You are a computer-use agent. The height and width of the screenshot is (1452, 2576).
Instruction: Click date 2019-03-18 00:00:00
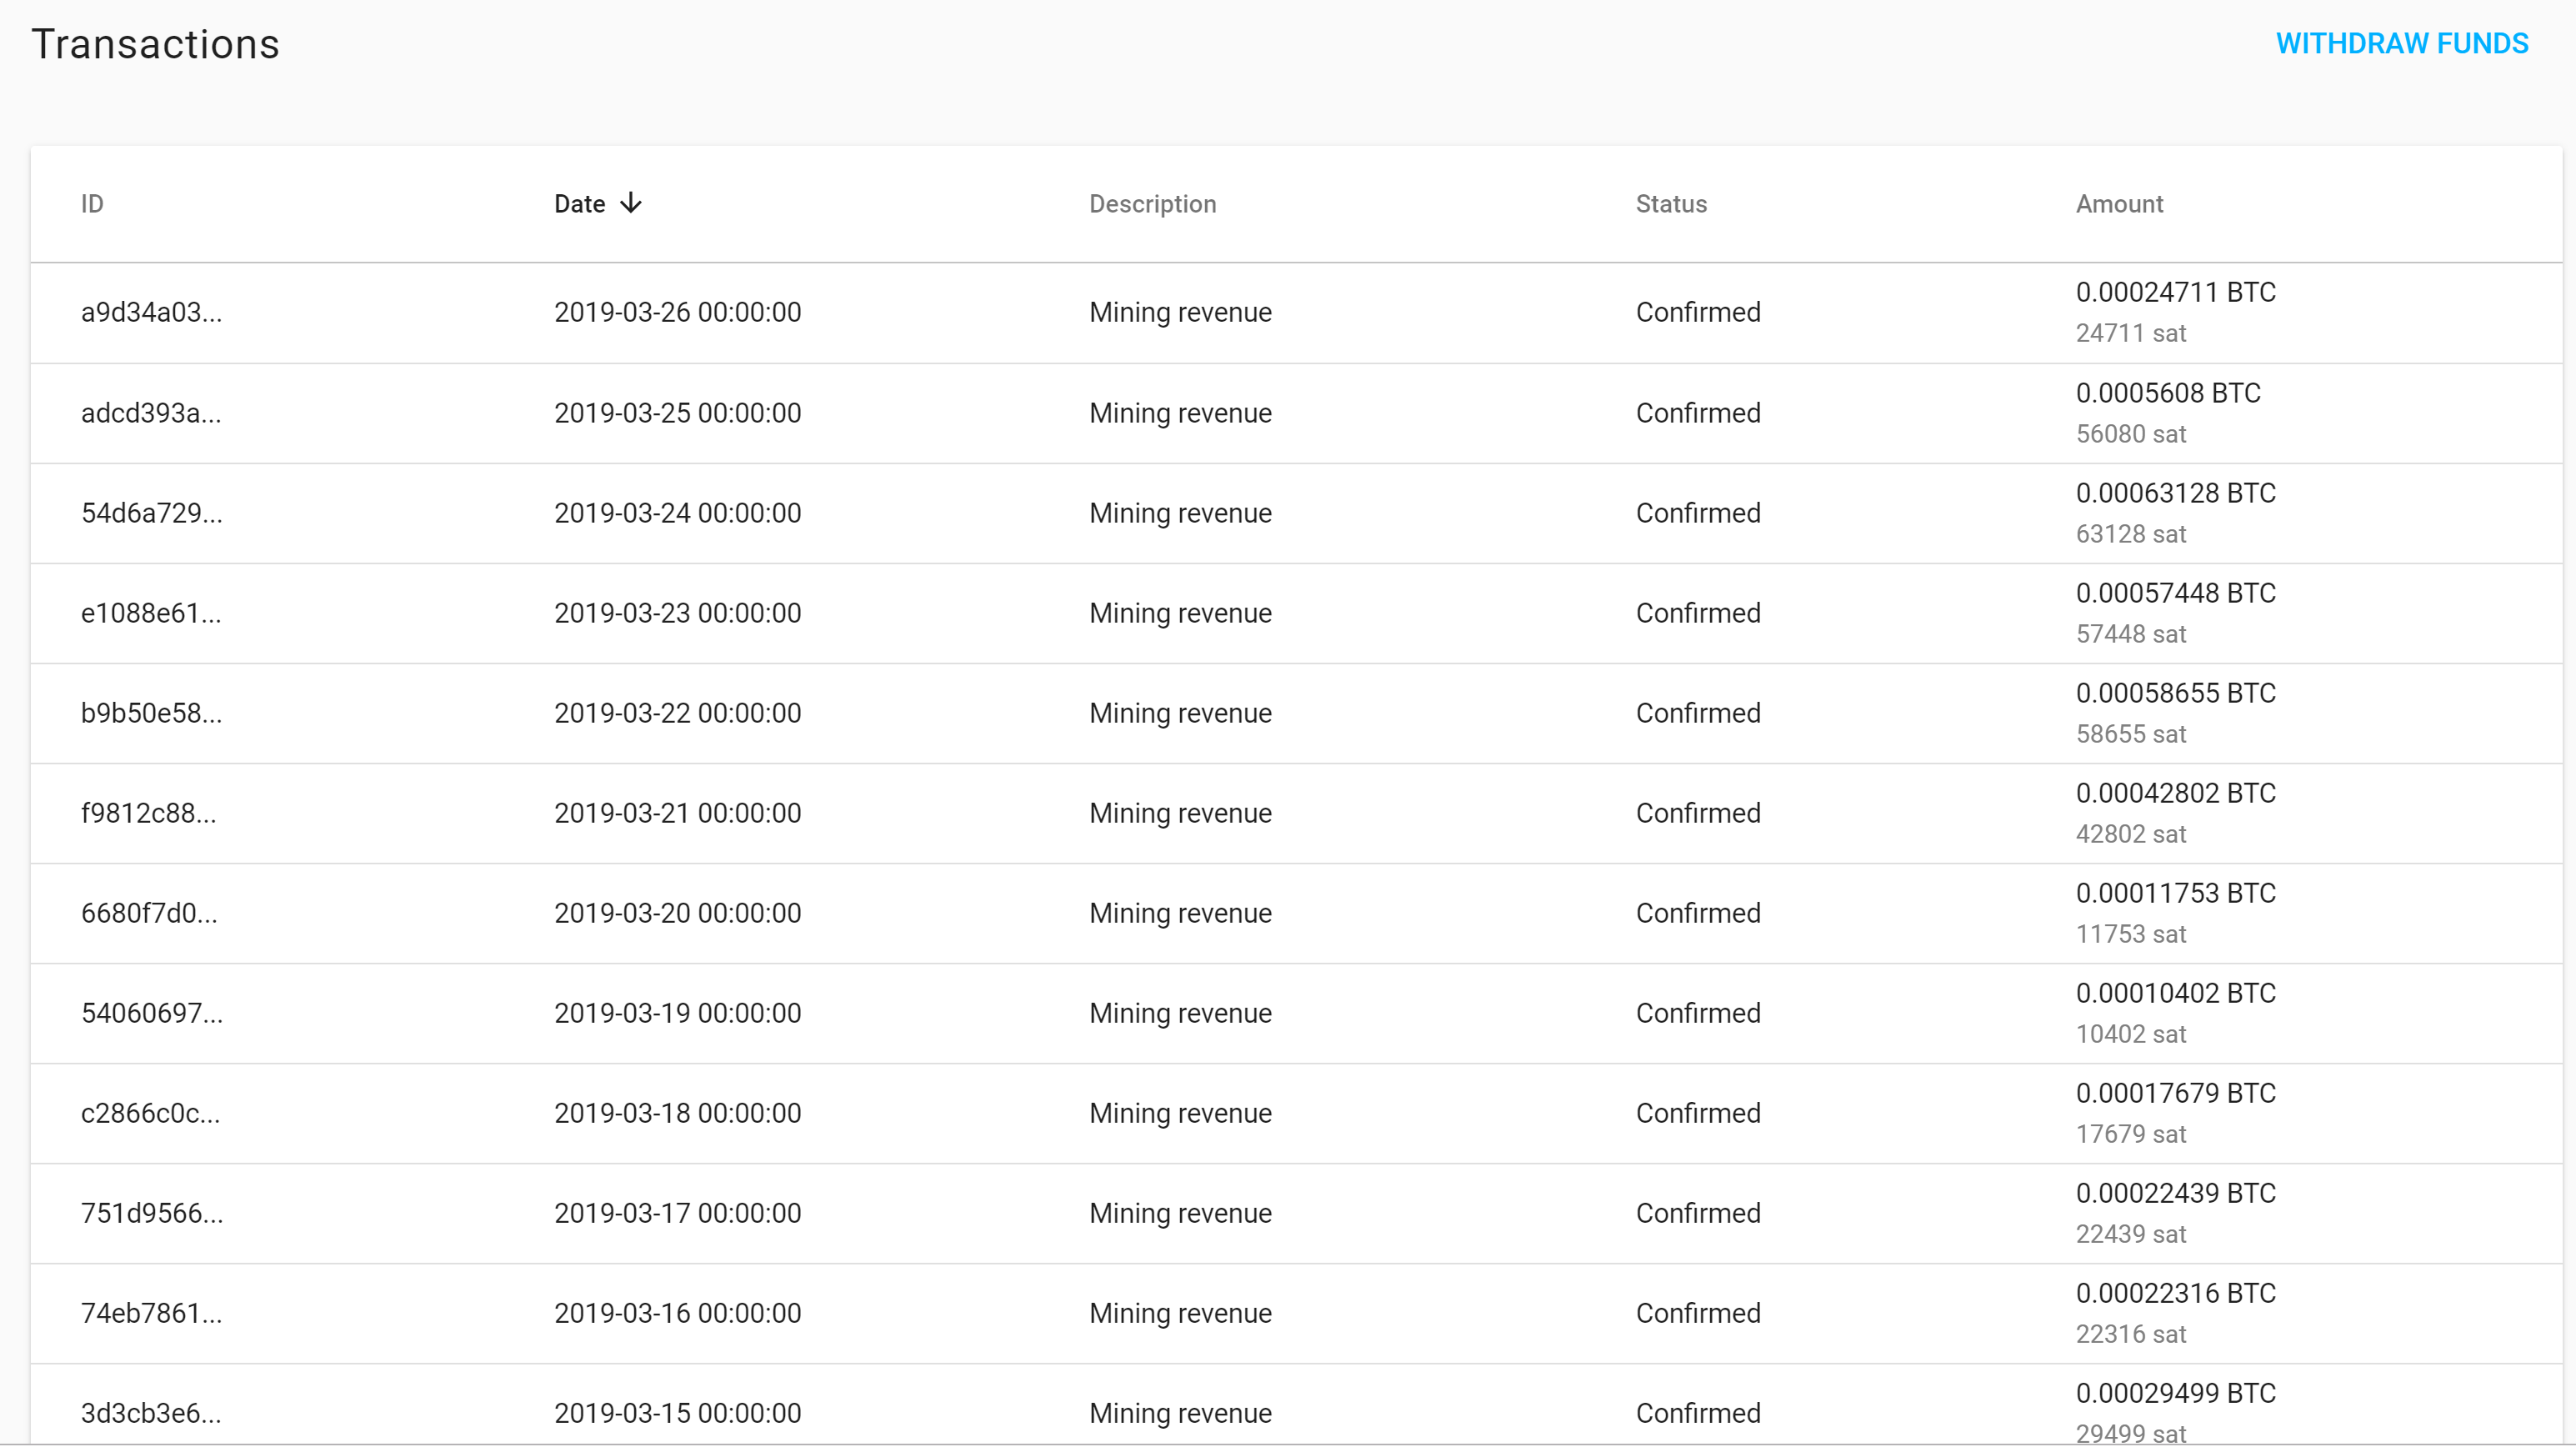pyautogui.click(x=677, y=1113)
